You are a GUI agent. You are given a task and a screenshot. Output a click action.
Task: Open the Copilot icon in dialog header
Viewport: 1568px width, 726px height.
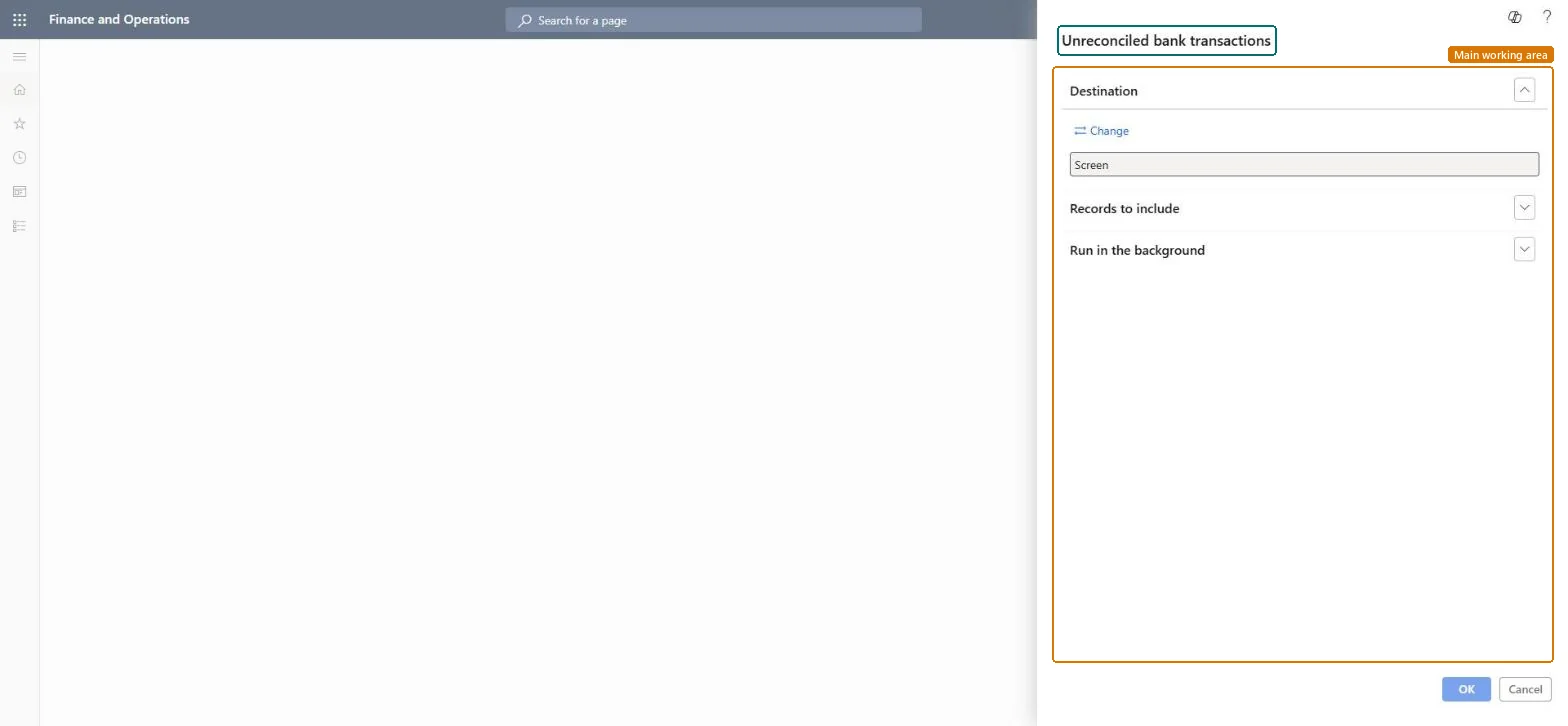(1515, 17)
